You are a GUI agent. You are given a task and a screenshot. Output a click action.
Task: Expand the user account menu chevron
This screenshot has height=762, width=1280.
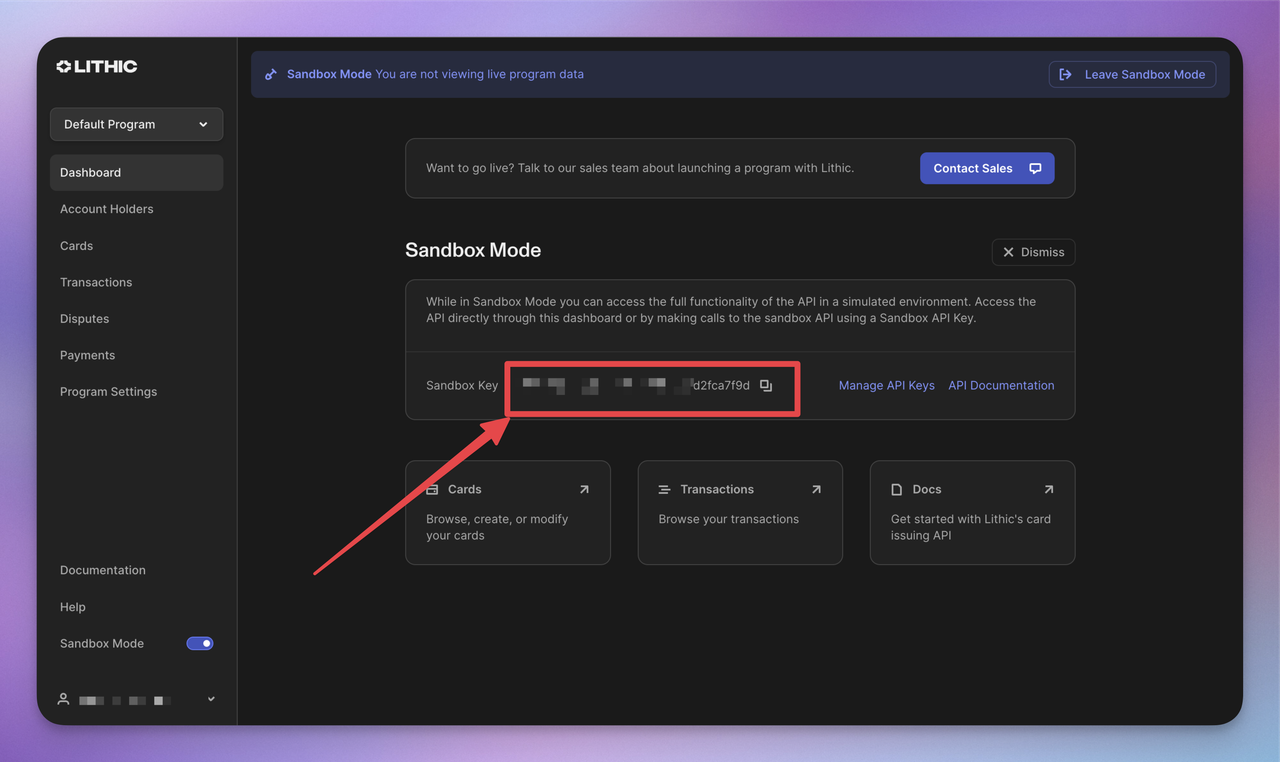pos(211,699)
